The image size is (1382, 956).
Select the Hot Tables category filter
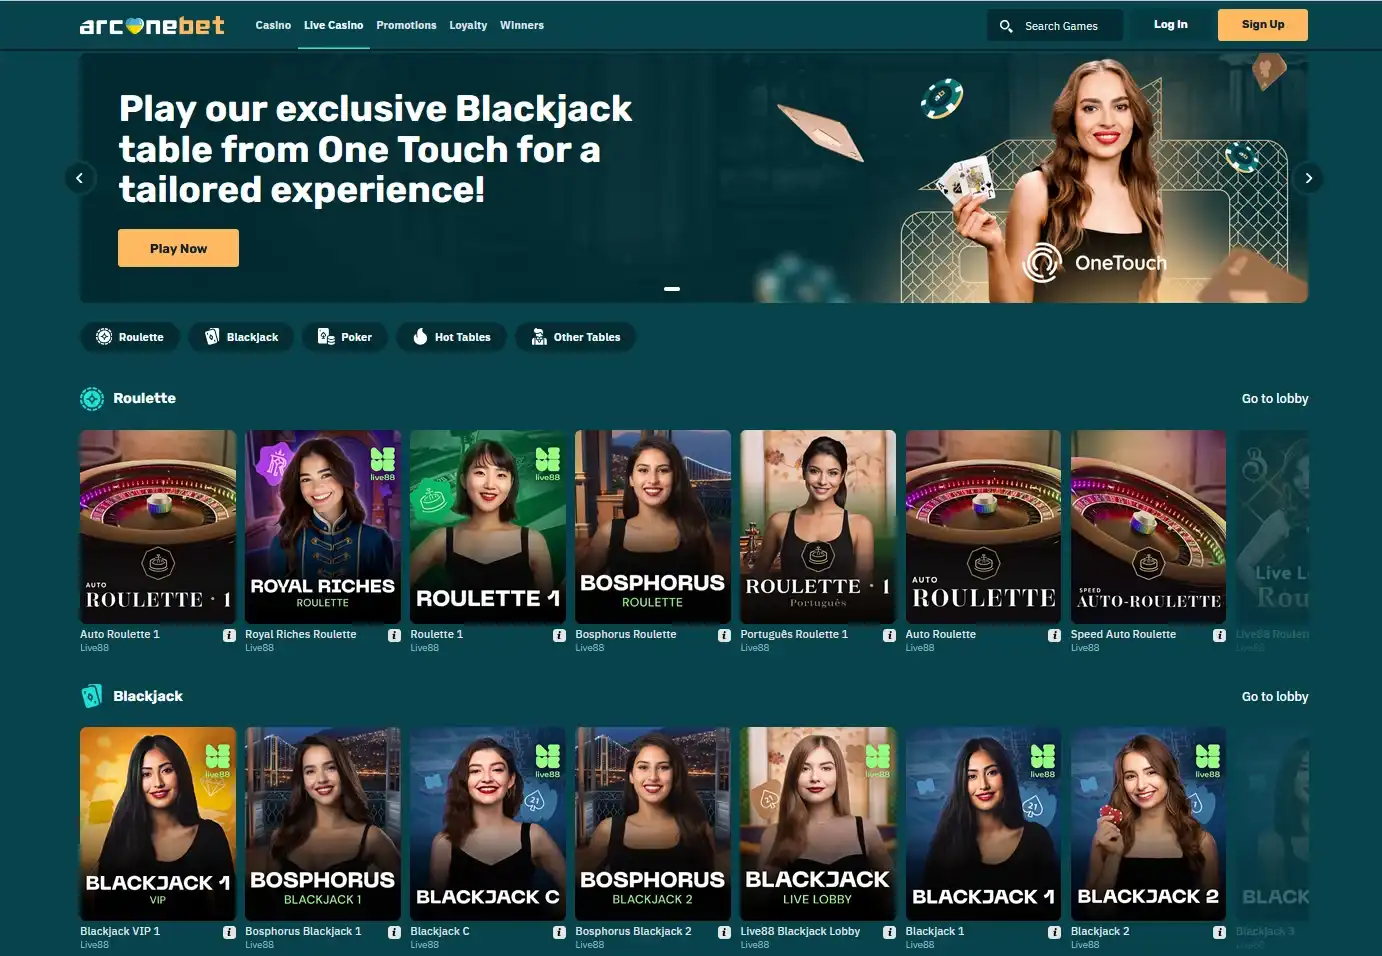pos(451,337)
